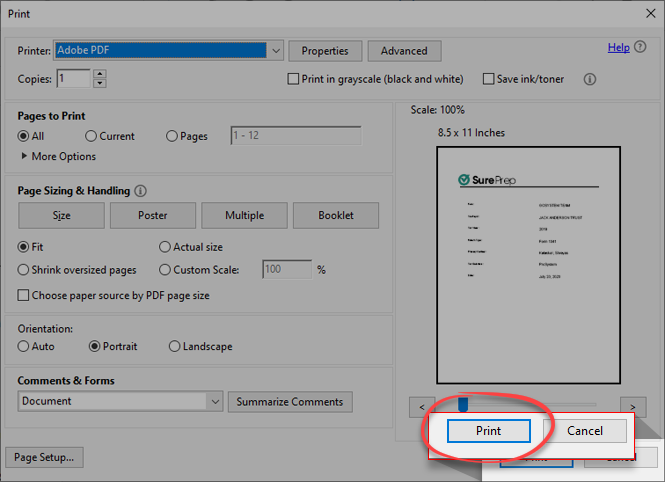Enable Print in grayscale checkbox

click(x=294, y=79)
